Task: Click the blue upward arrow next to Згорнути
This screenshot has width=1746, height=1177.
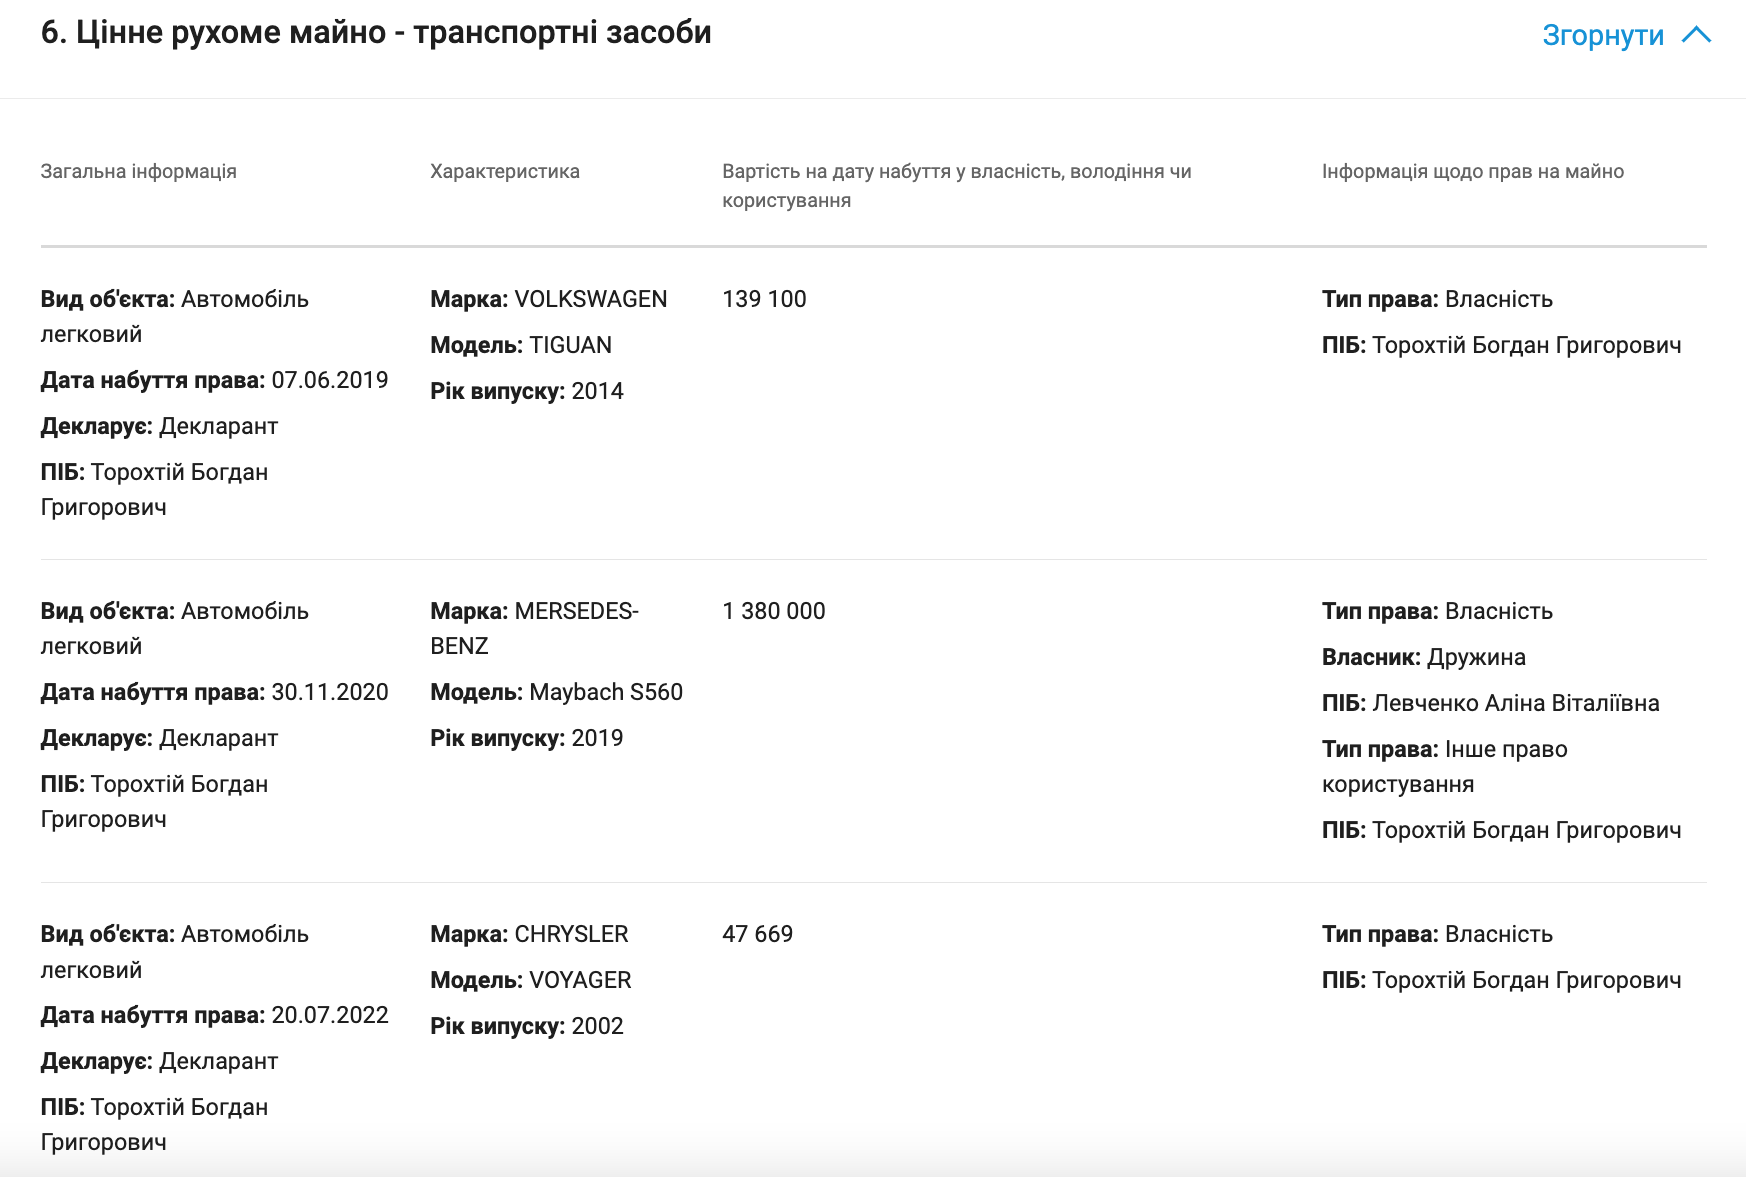Action: (1697, 34)
